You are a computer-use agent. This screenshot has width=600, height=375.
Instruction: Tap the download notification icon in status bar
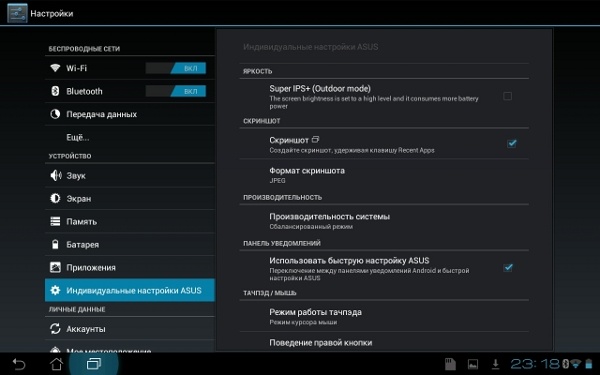tap(495, 364)
